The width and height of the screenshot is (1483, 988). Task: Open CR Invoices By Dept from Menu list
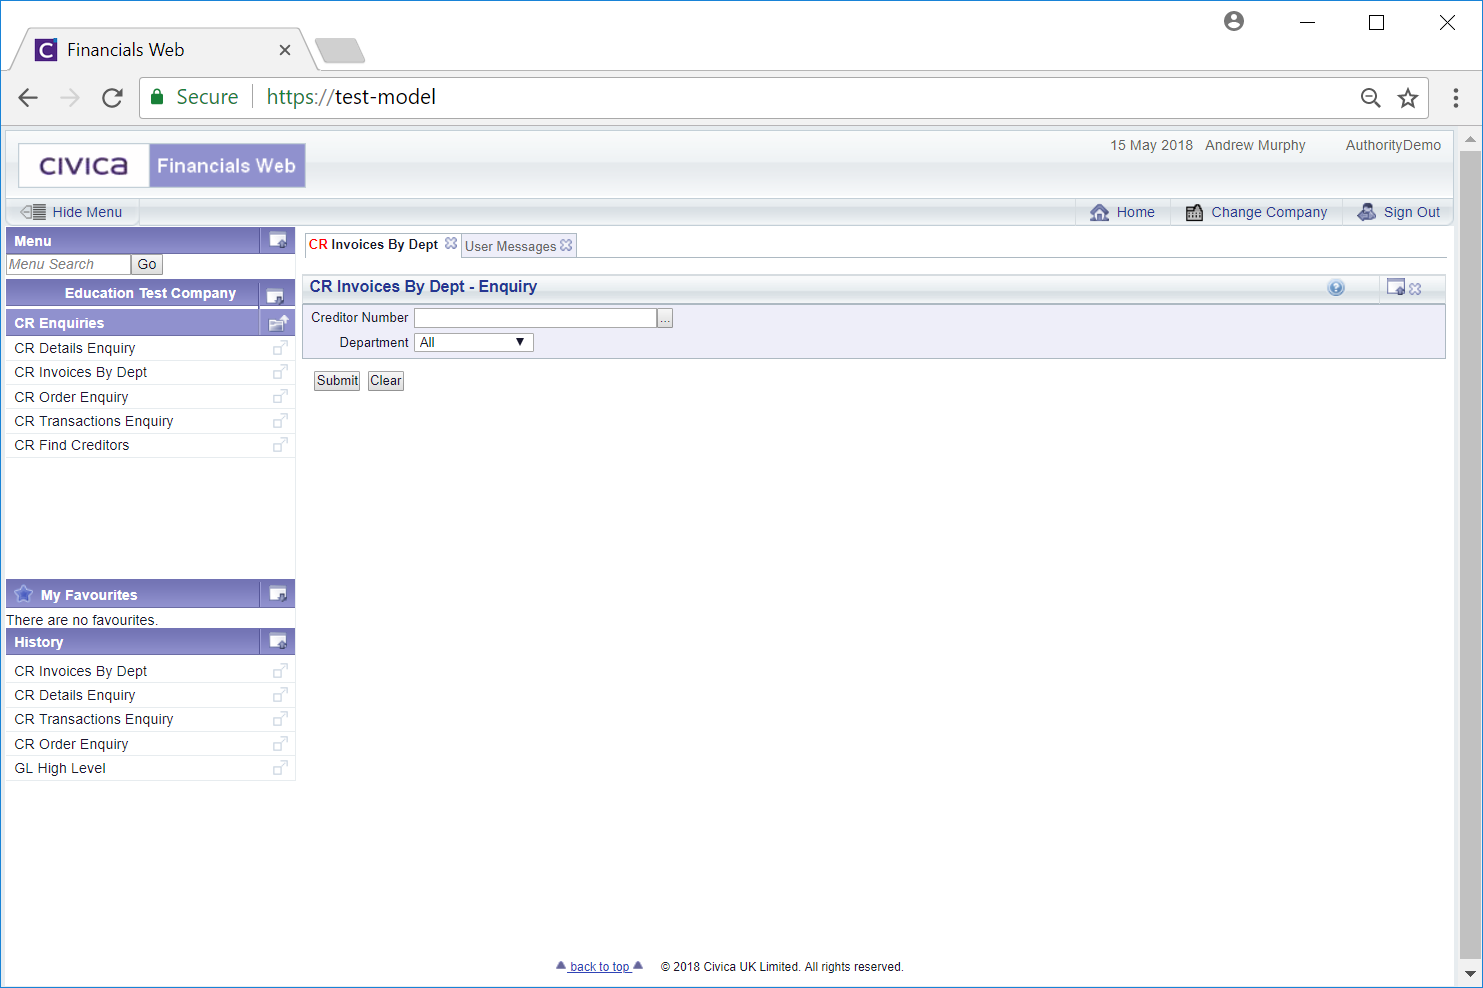[81, 372]
